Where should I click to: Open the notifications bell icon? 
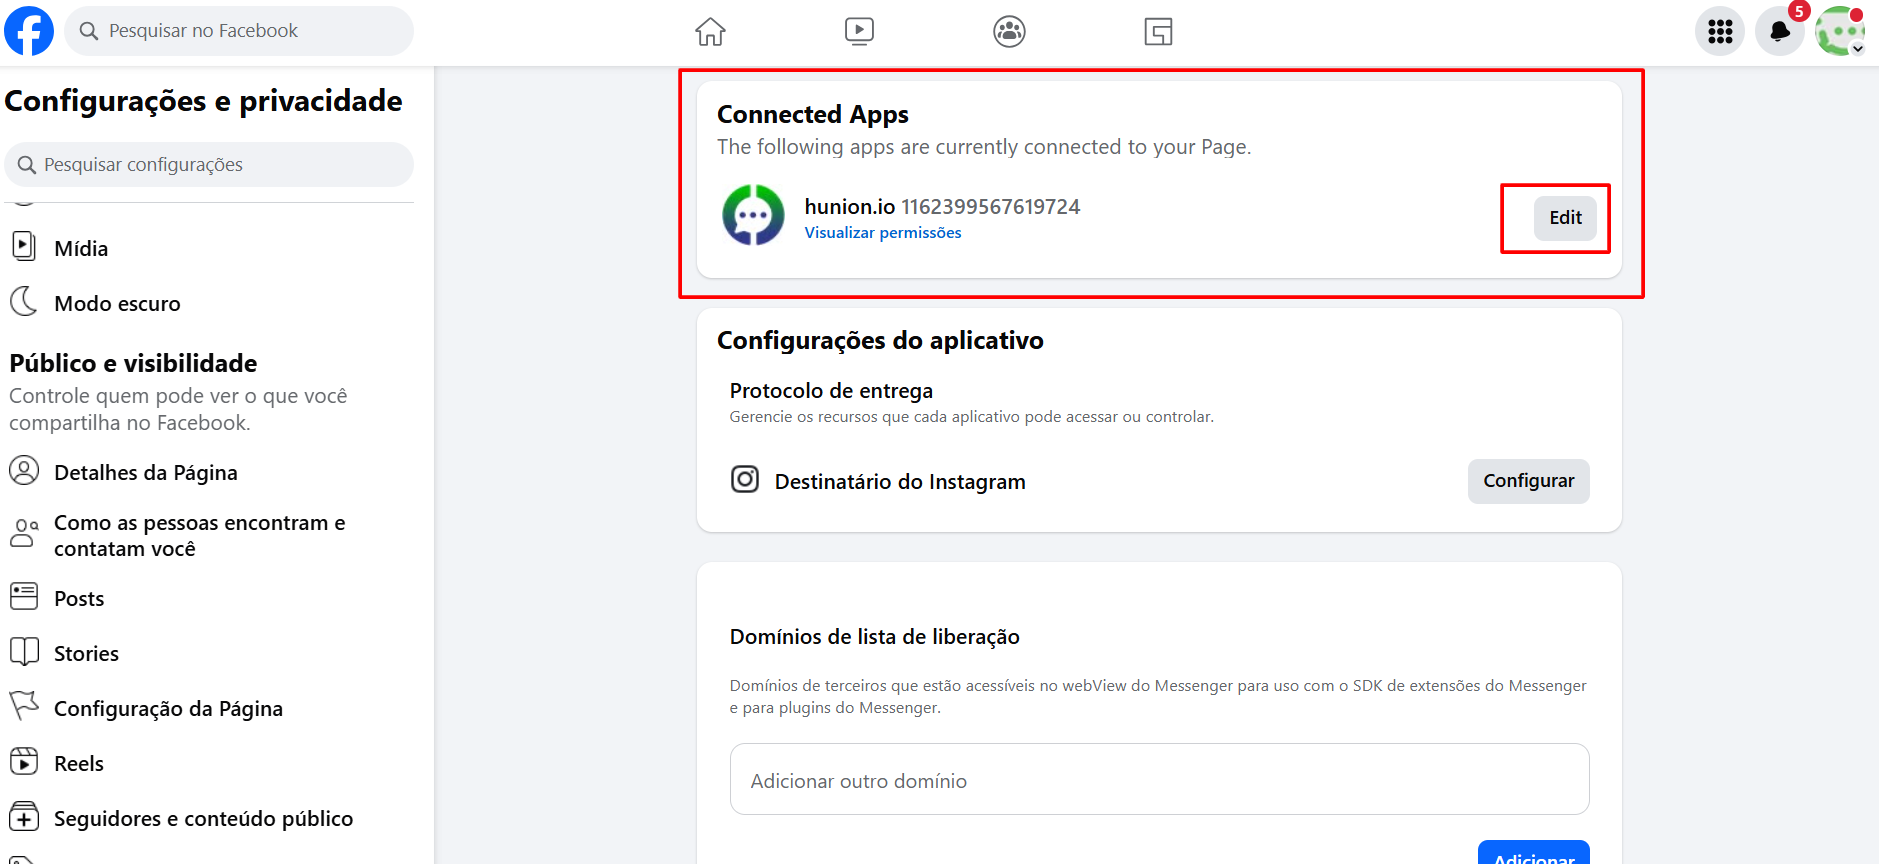1779,32
